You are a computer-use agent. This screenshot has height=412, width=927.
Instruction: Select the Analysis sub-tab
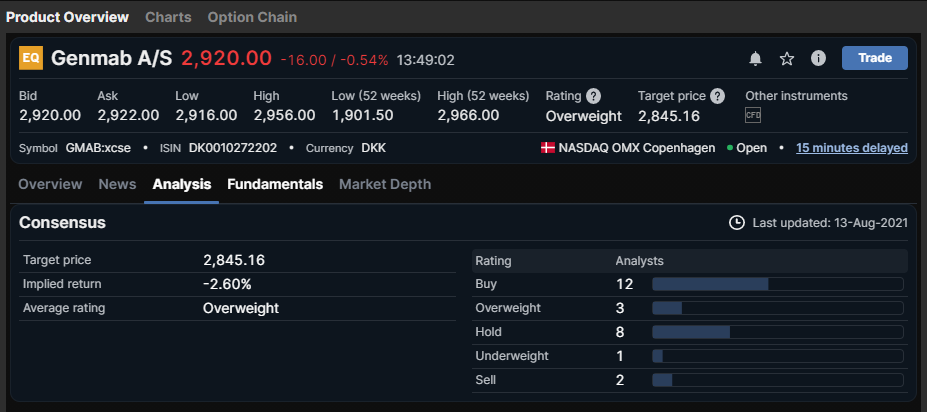point(181,184)
